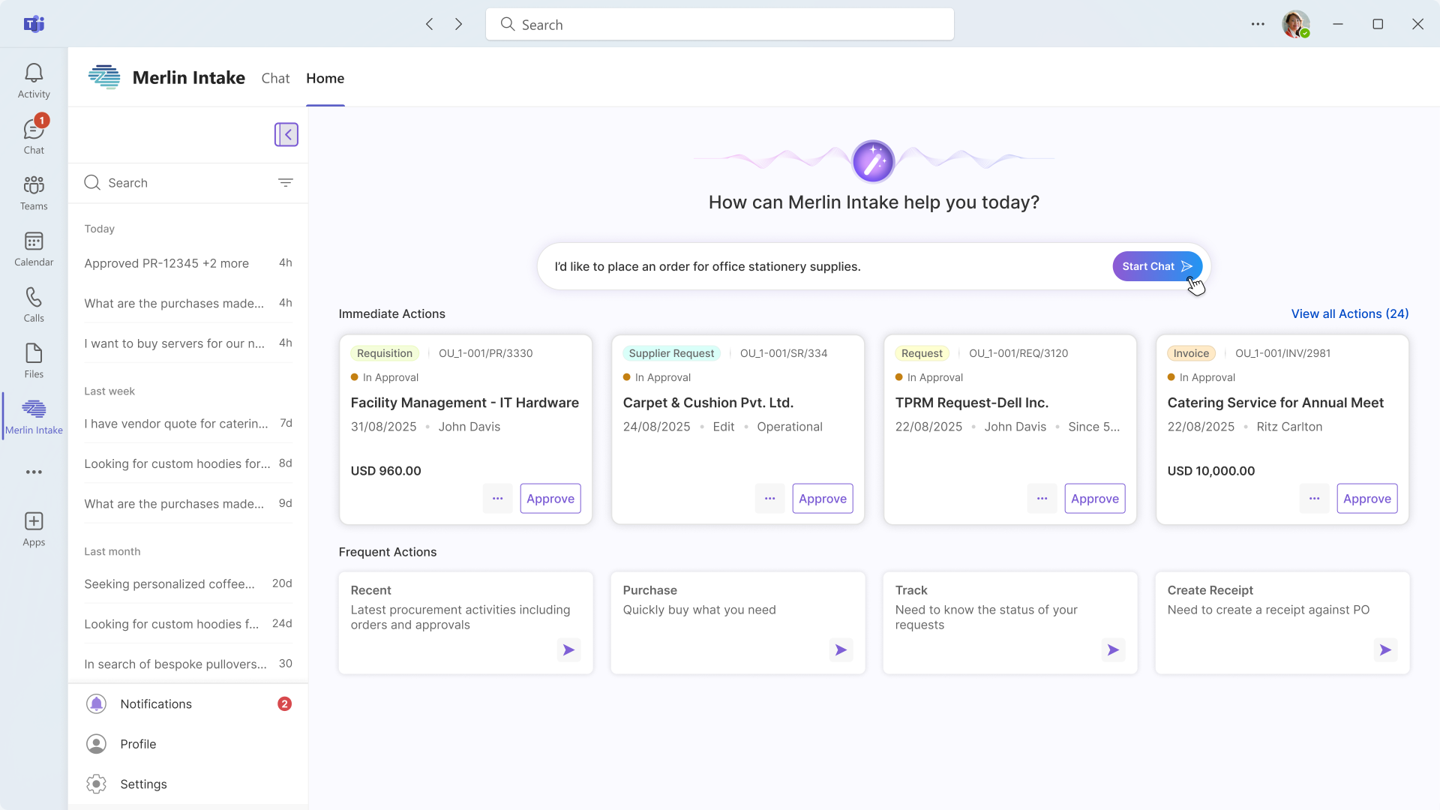Click the filter icon beside chat search
Screen dimensions: 1440x810
coord(285,183)
